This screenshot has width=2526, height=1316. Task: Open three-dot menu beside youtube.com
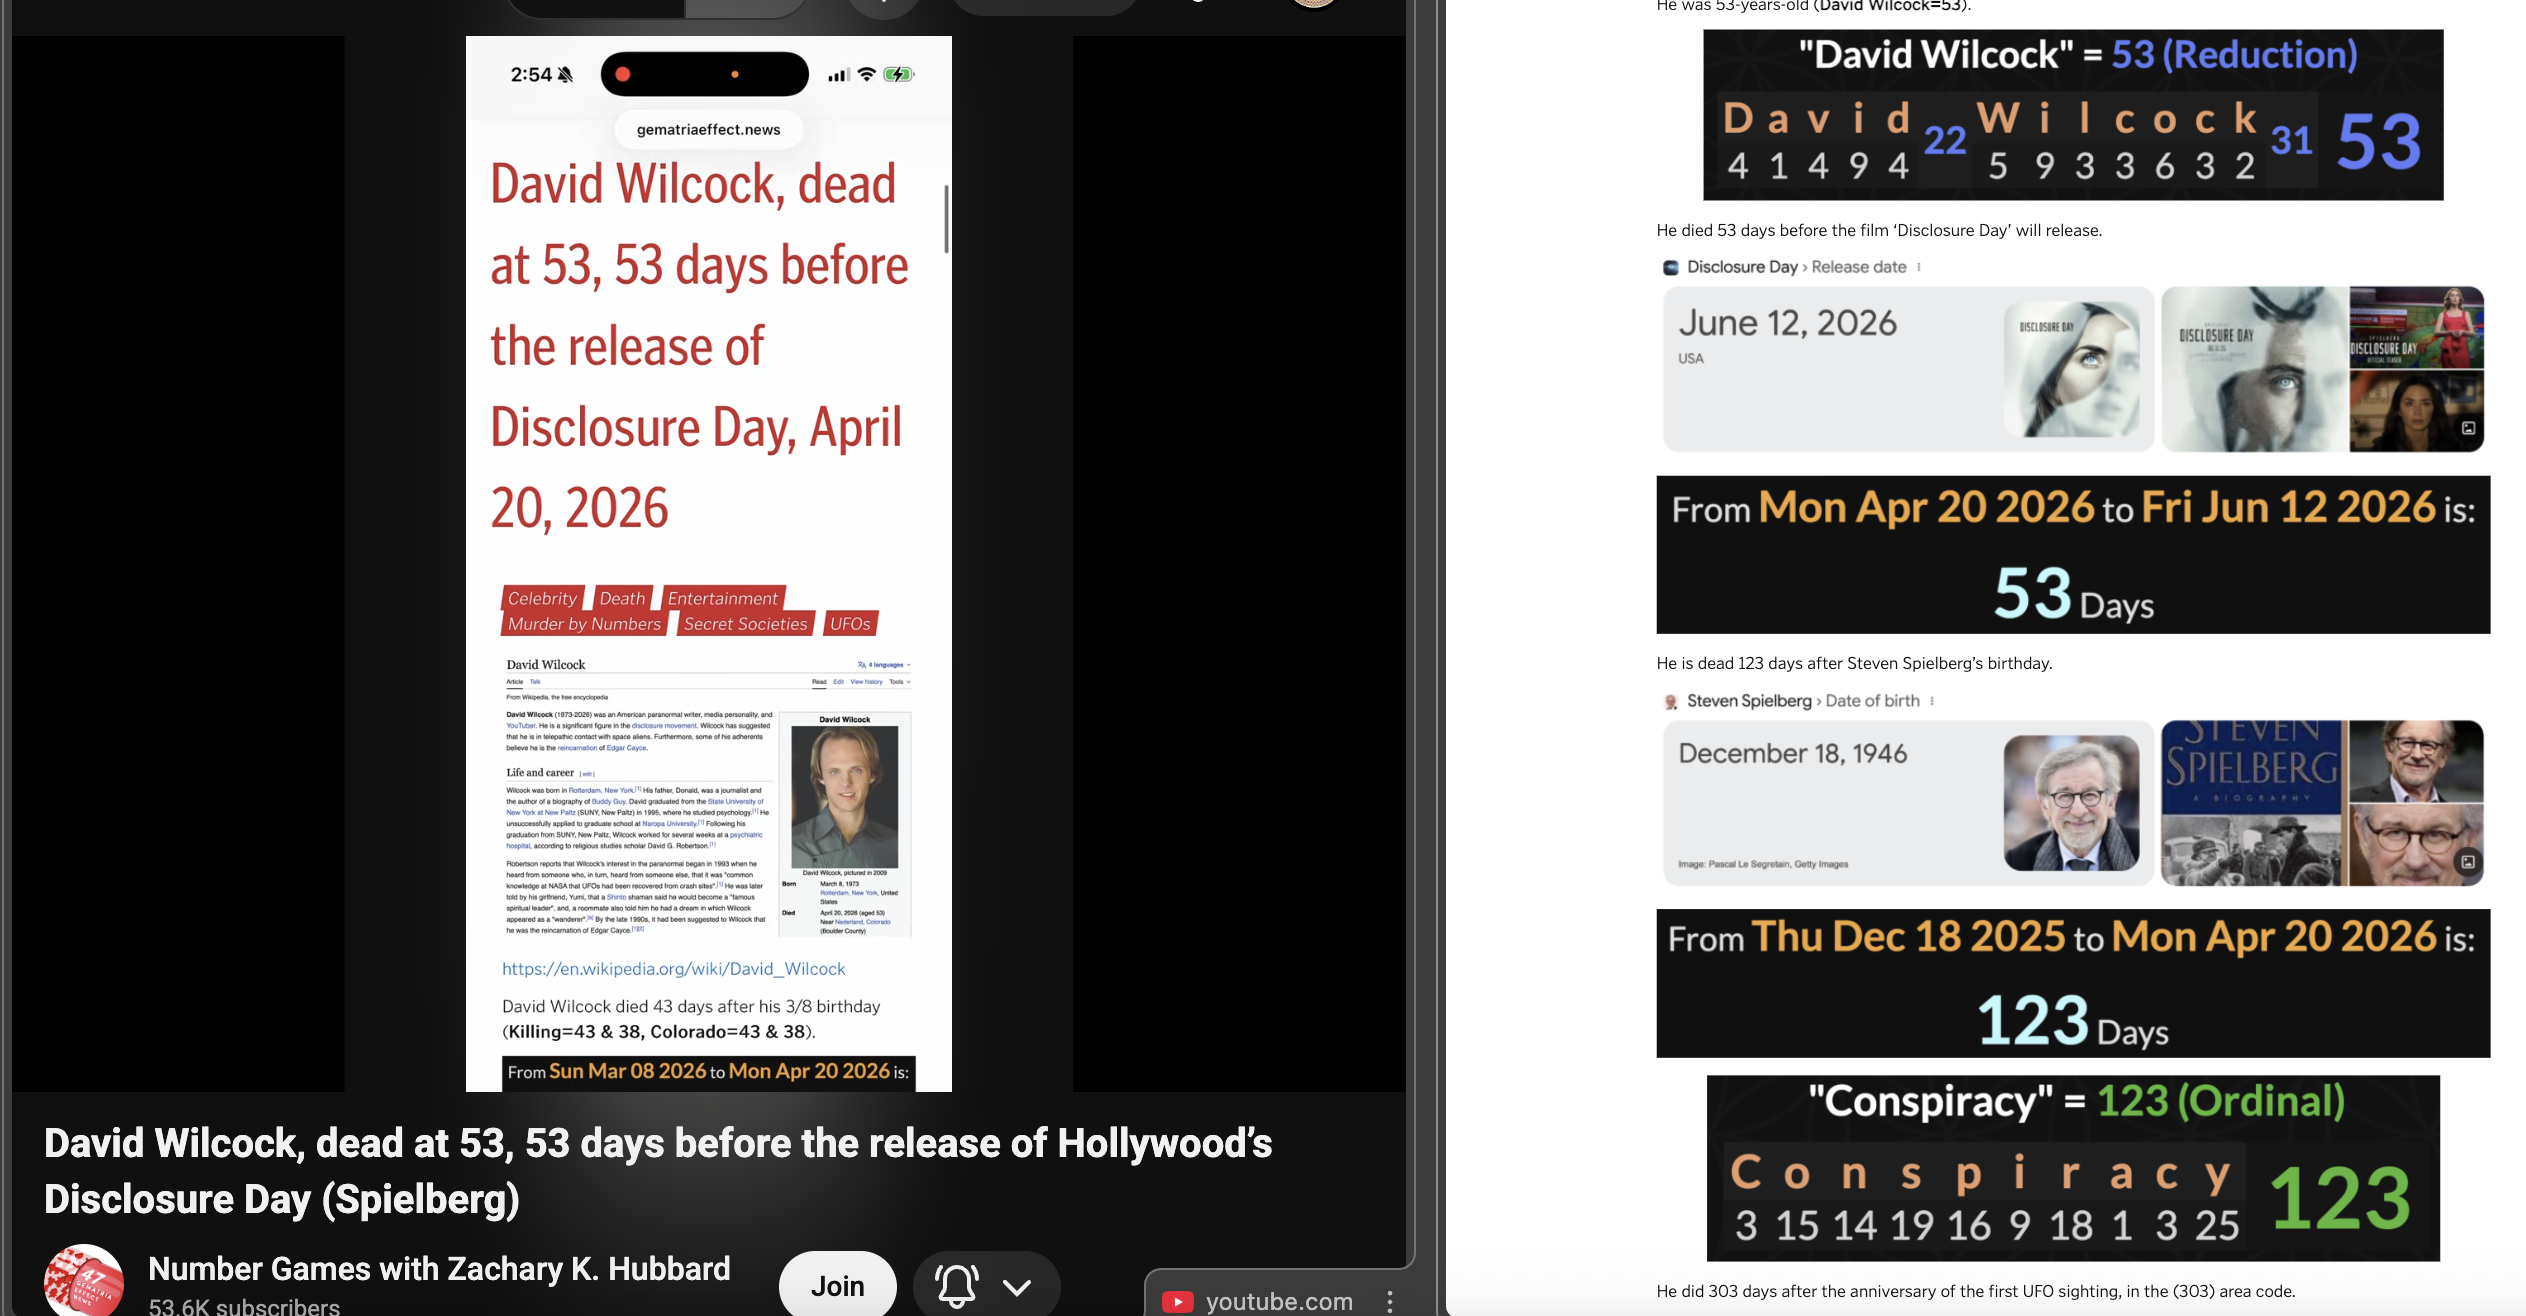[1389, 1301]
